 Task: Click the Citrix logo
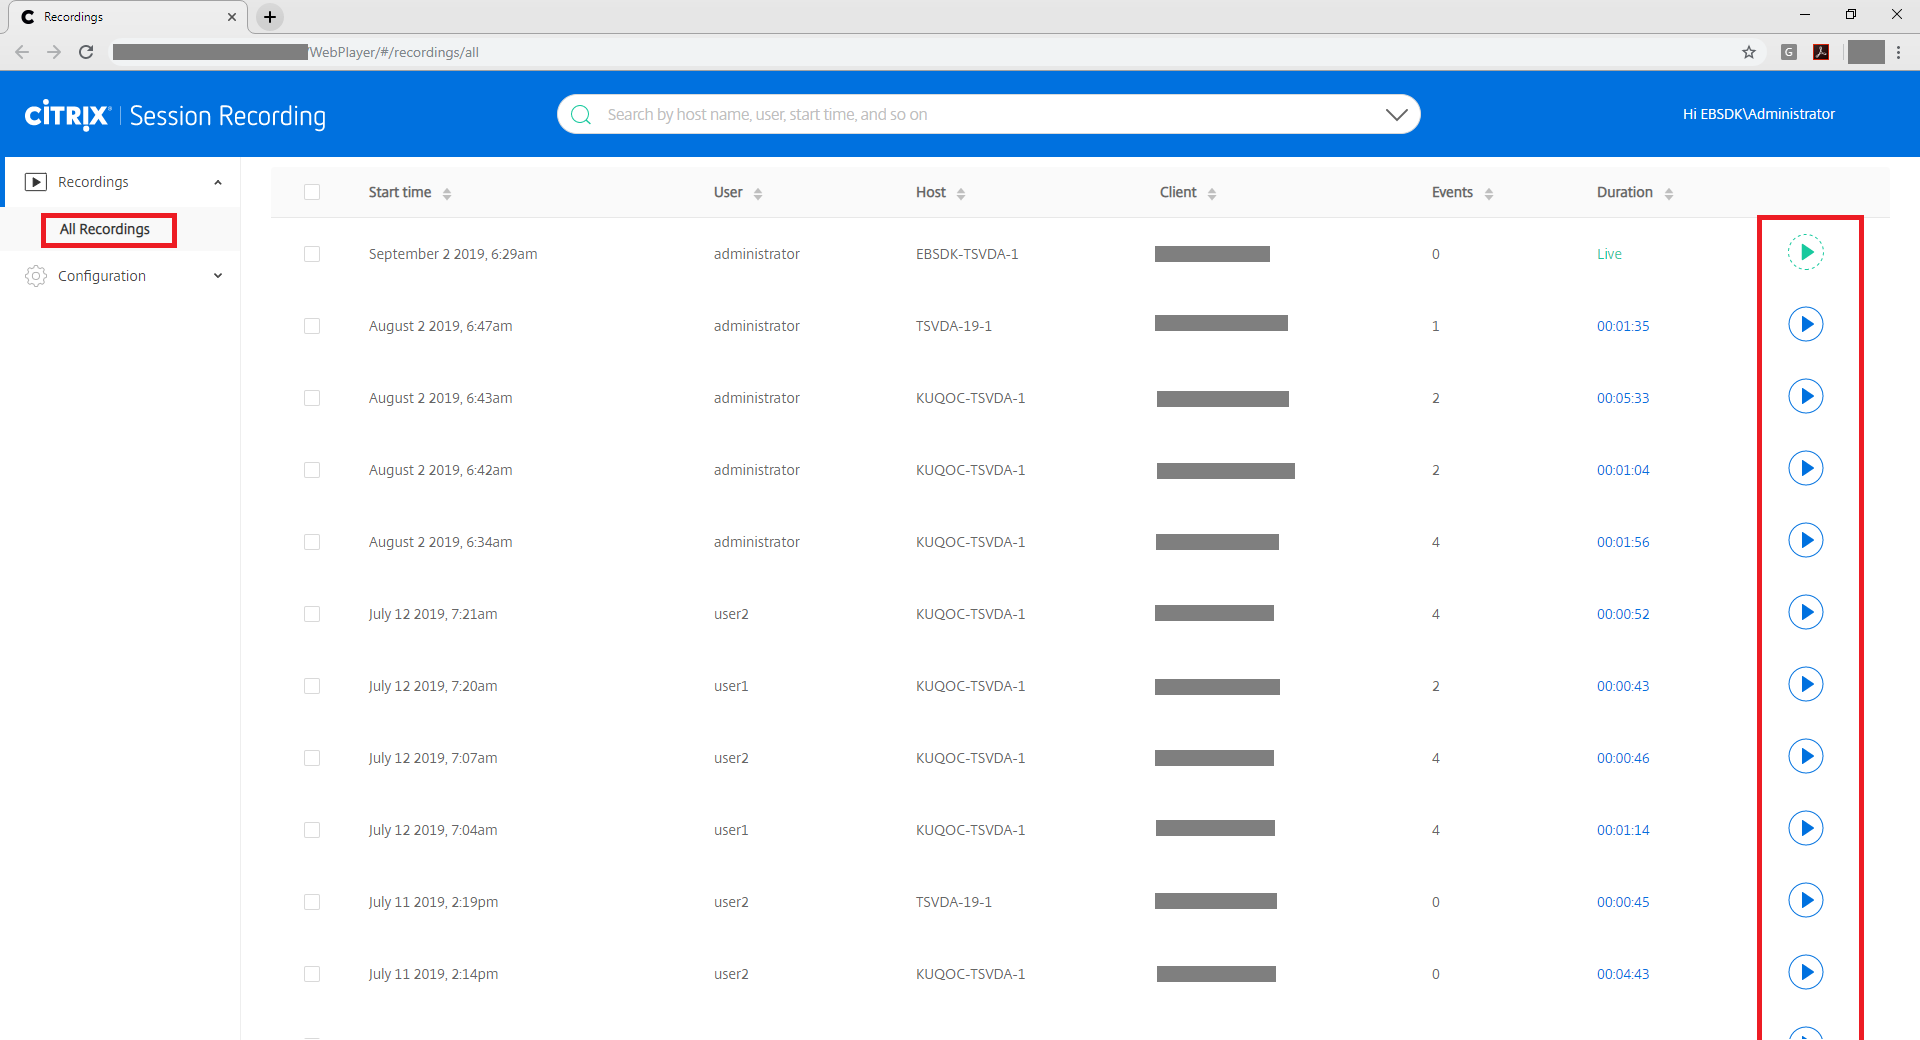pyautogui.click(x=67, y=115)
